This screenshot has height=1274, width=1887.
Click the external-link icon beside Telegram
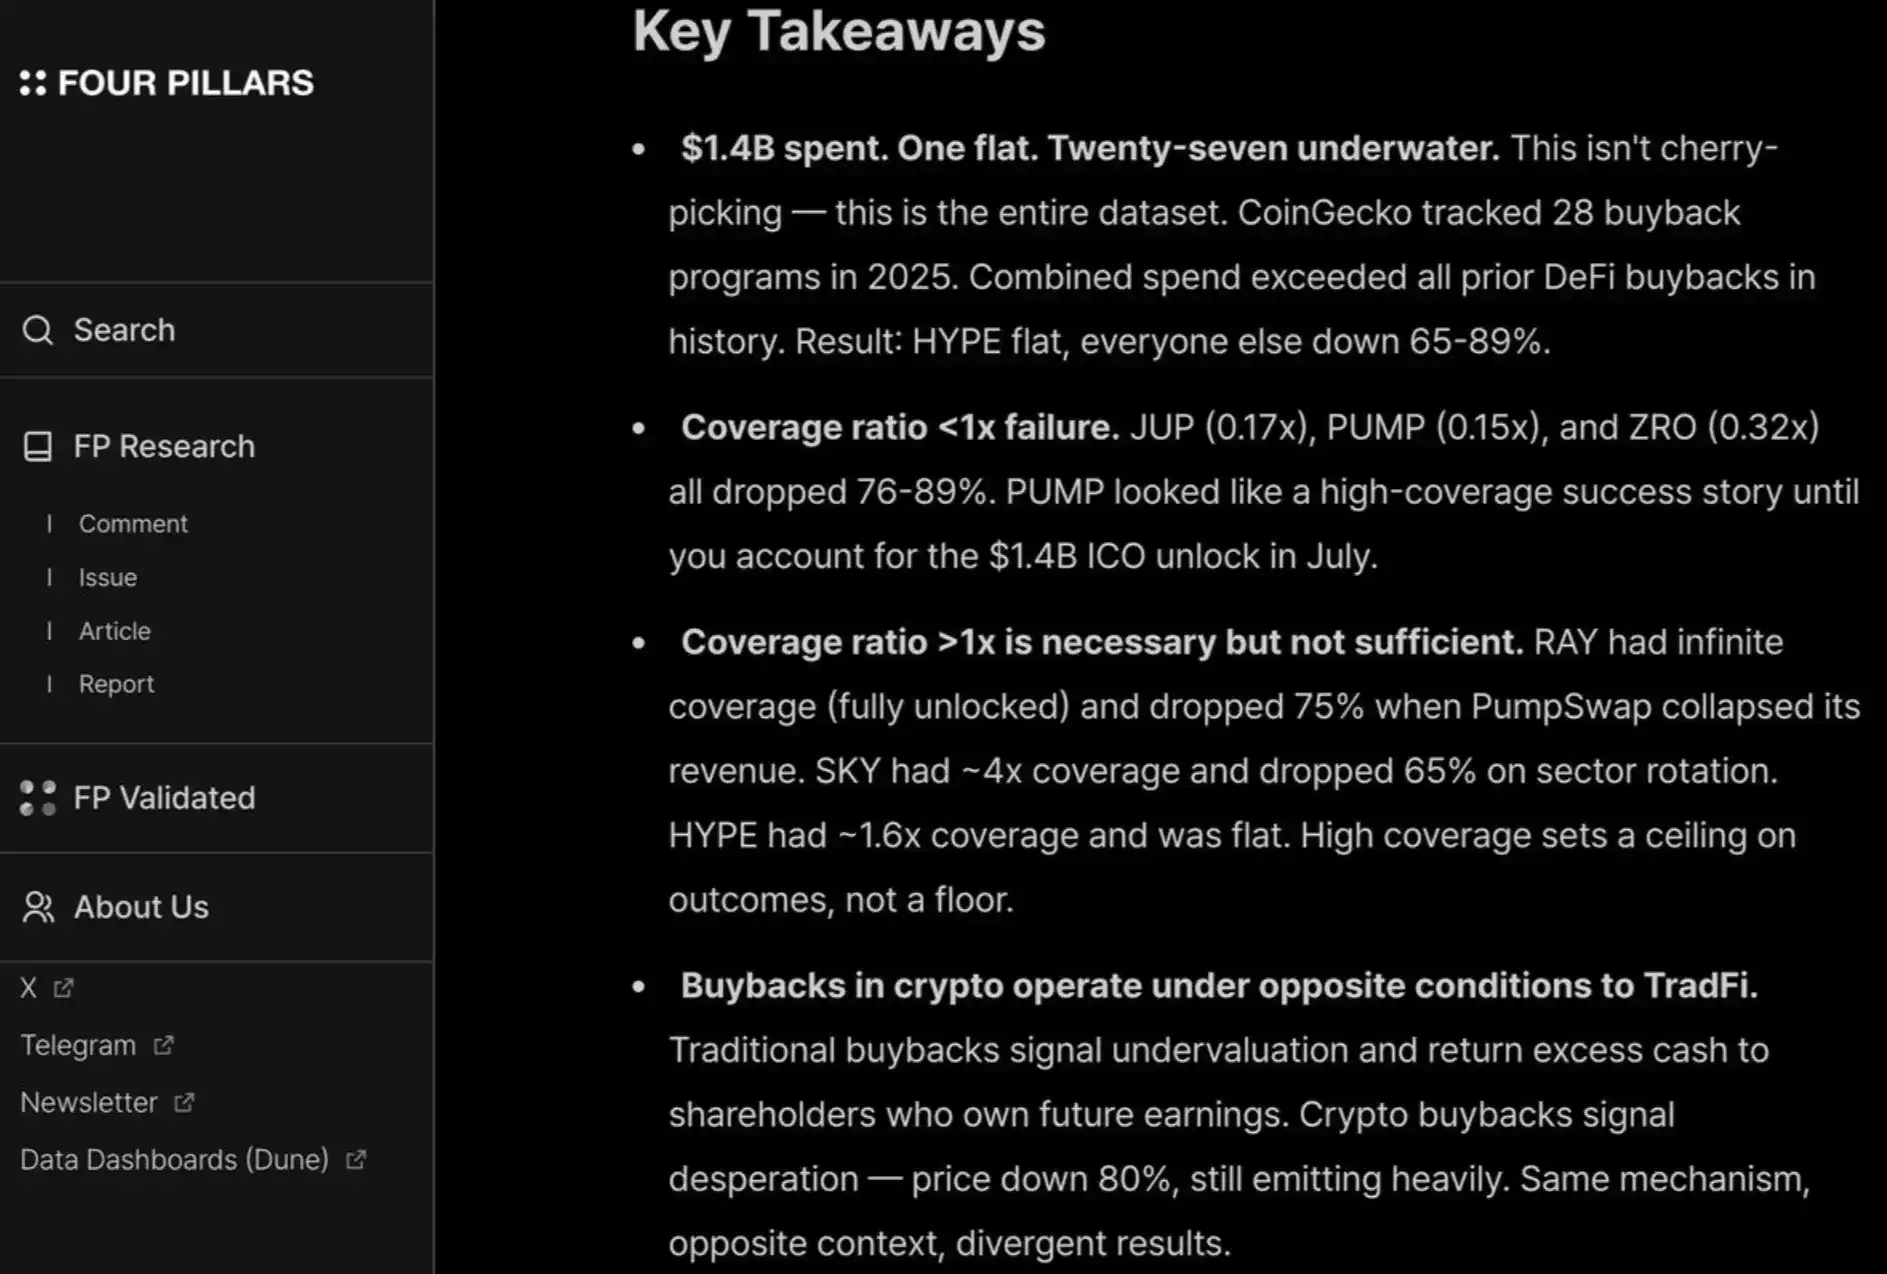pyautogui.click(x=164, y=1045)
